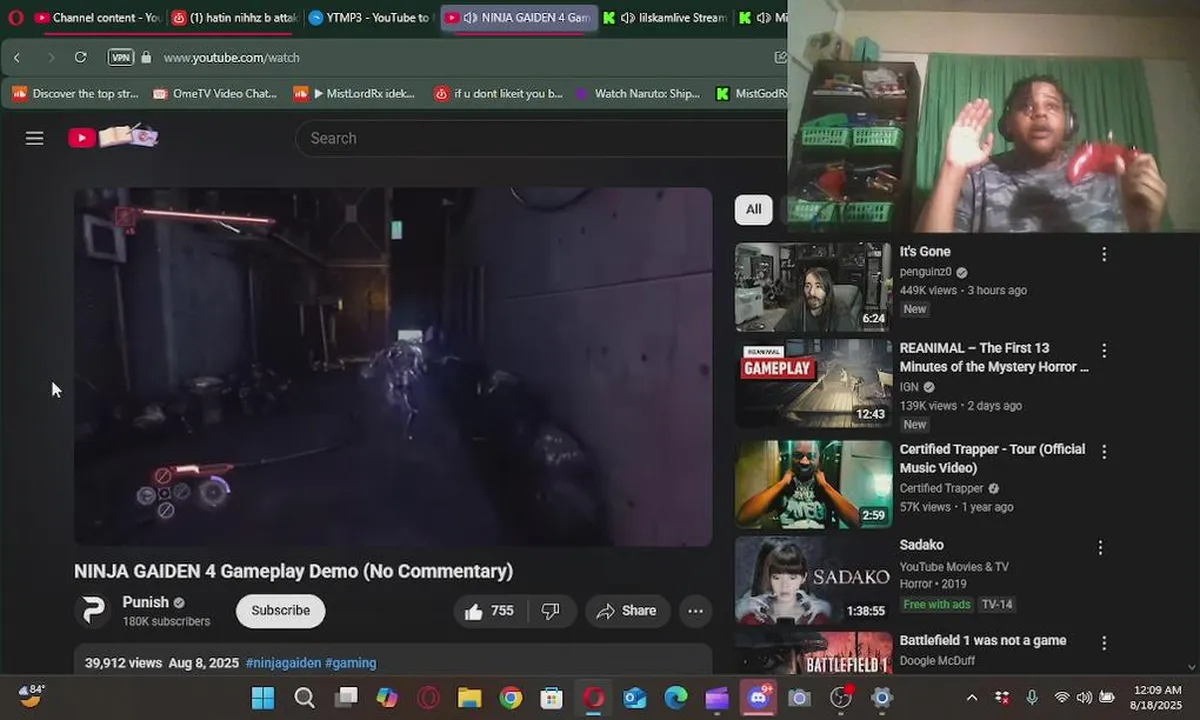
Task: Open Certified Trapper Tour video title
Action: click(x=992, y=458)
